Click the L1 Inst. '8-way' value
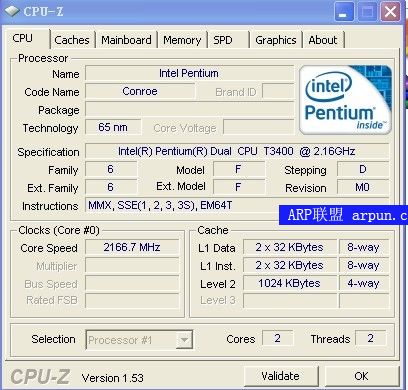Screen dimensions: 408x390 click(x=364, y=265)
